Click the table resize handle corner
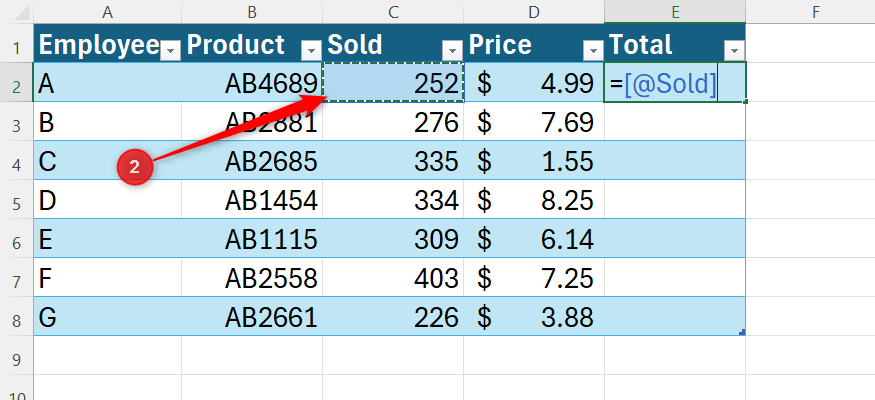This screenshot has width=875, height=400. click(742, 332)
